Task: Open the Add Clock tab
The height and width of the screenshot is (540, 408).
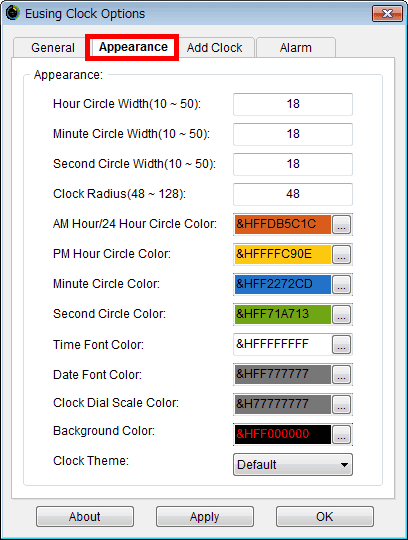Action: coord(215,48)
